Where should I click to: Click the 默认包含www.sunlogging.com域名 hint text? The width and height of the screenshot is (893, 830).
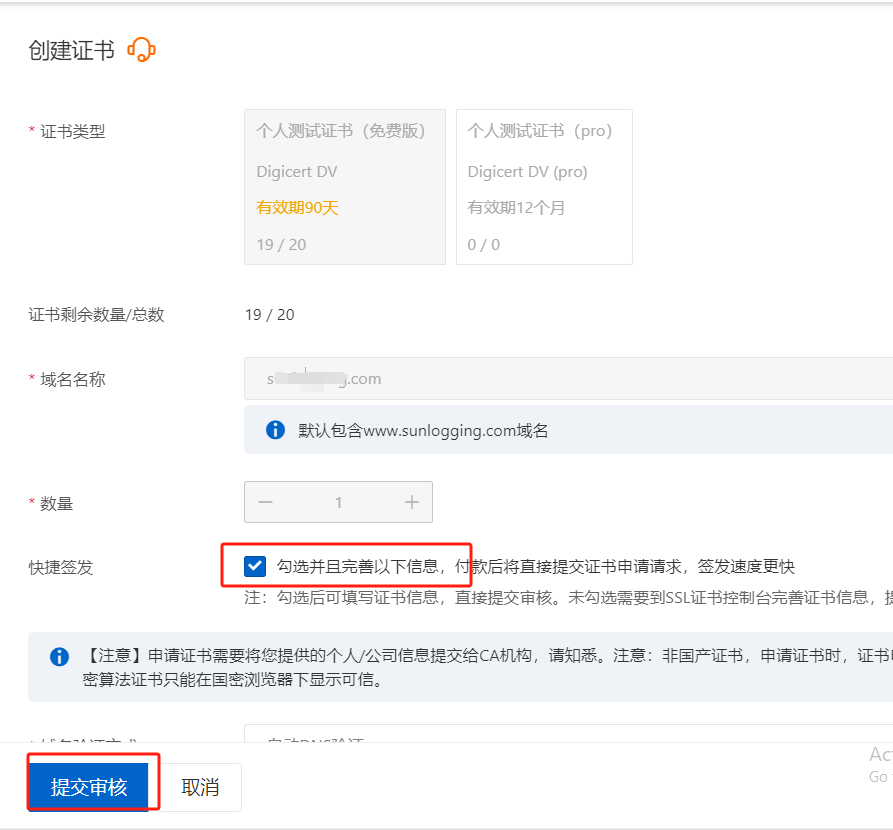pos(423,431)
